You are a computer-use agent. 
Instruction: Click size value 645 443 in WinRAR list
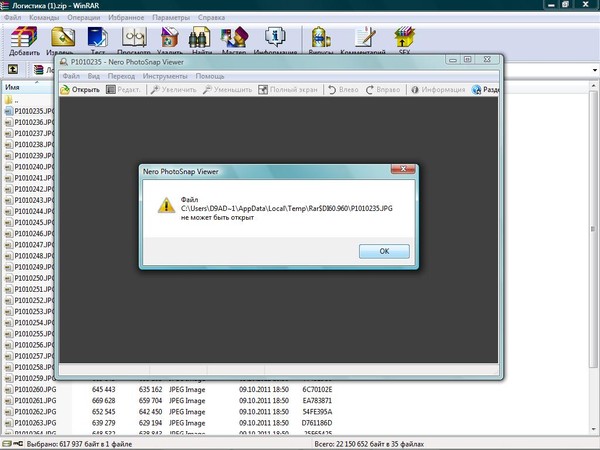coord(103,390)
